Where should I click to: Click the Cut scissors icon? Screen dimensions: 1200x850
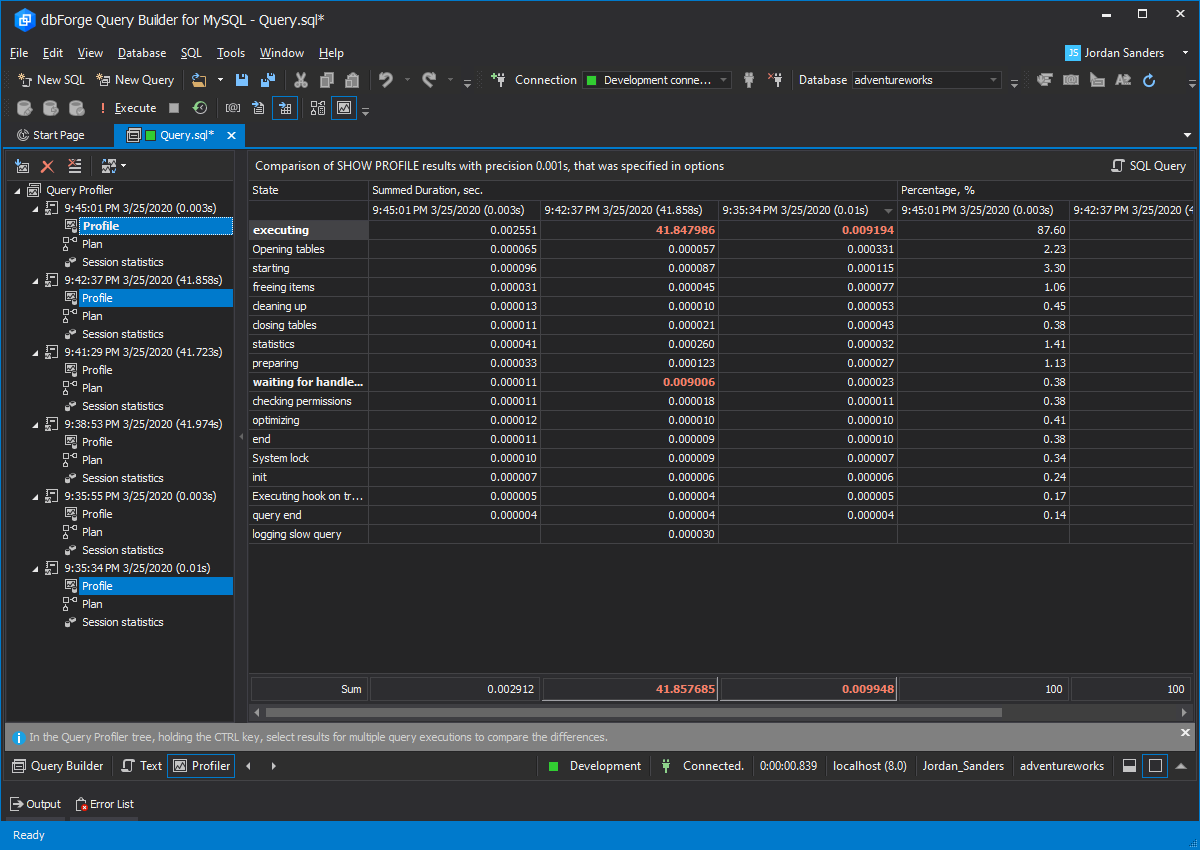point(301,80)
